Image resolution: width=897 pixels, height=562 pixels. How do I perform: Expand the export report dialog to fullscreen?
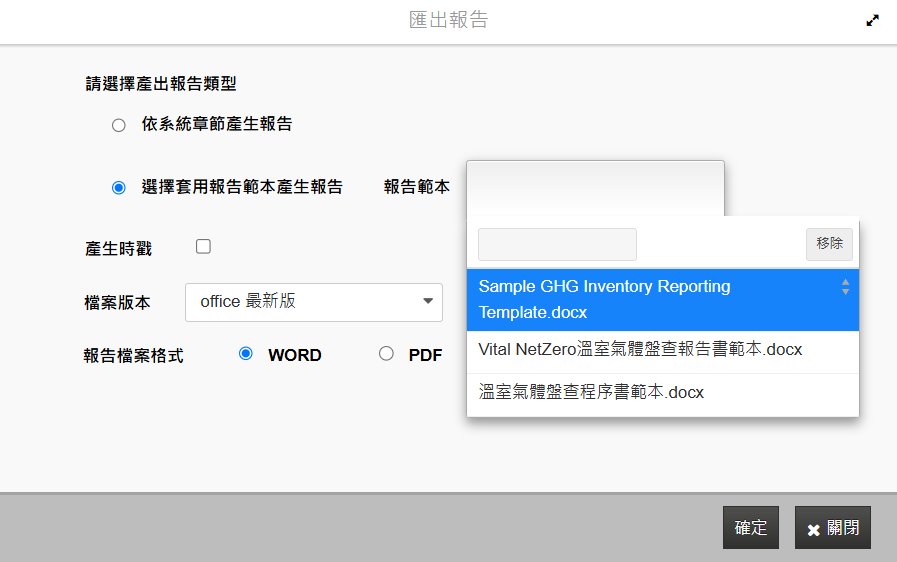(872, 20)
